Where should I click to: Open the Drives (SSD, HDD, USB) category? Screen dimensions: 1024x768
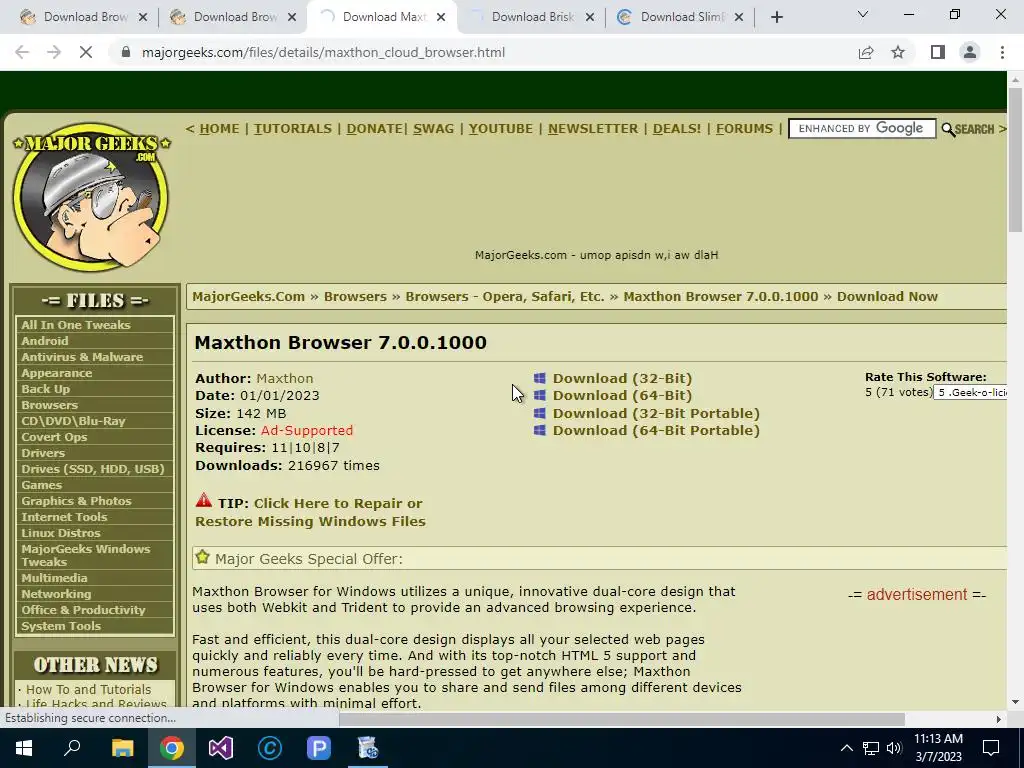tap(93, 469)
